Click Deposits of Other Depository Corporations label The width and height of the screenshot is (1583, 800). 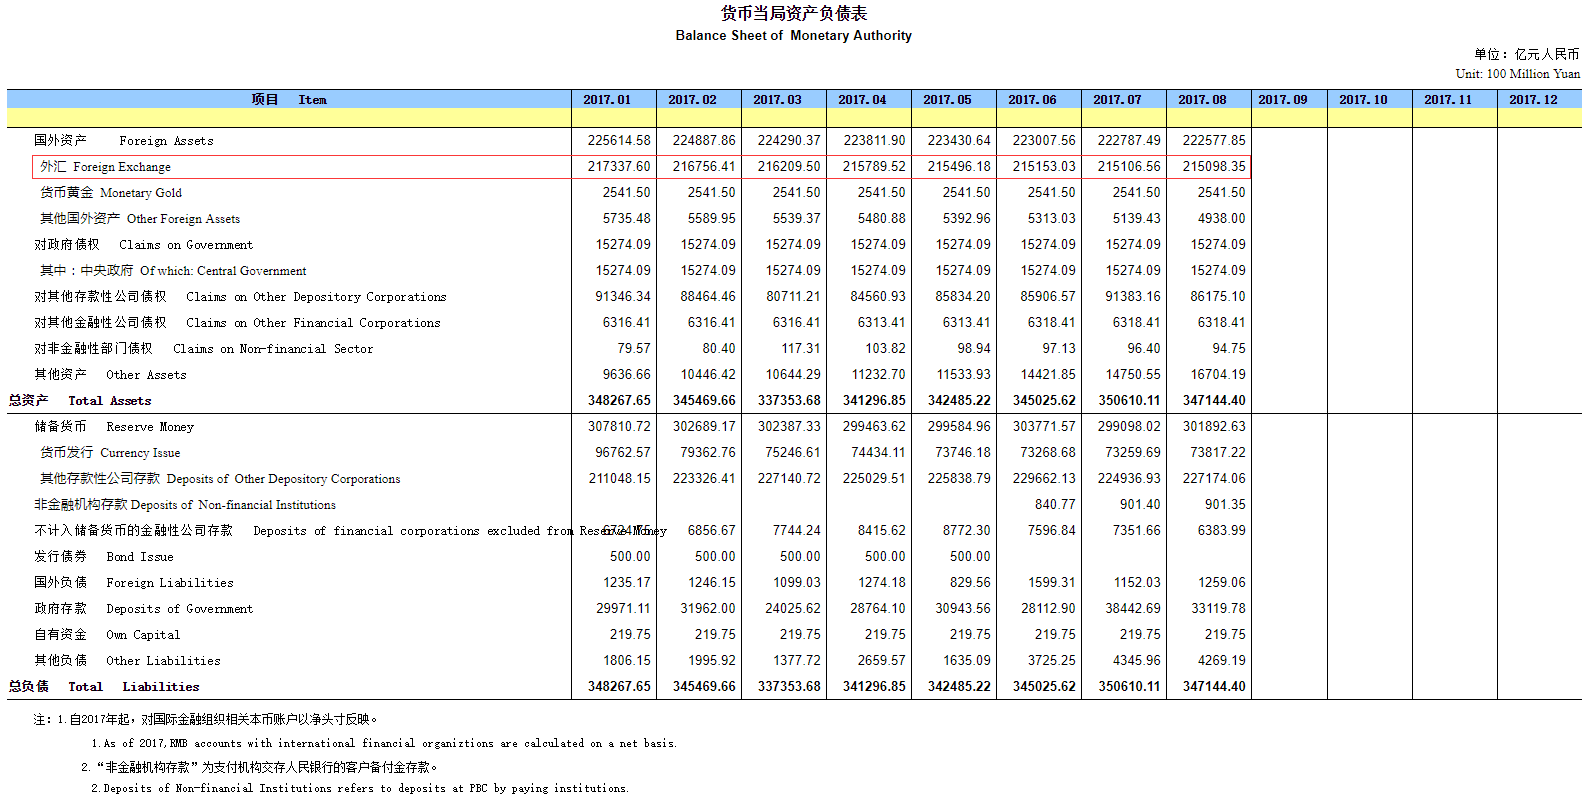[220, 479]
